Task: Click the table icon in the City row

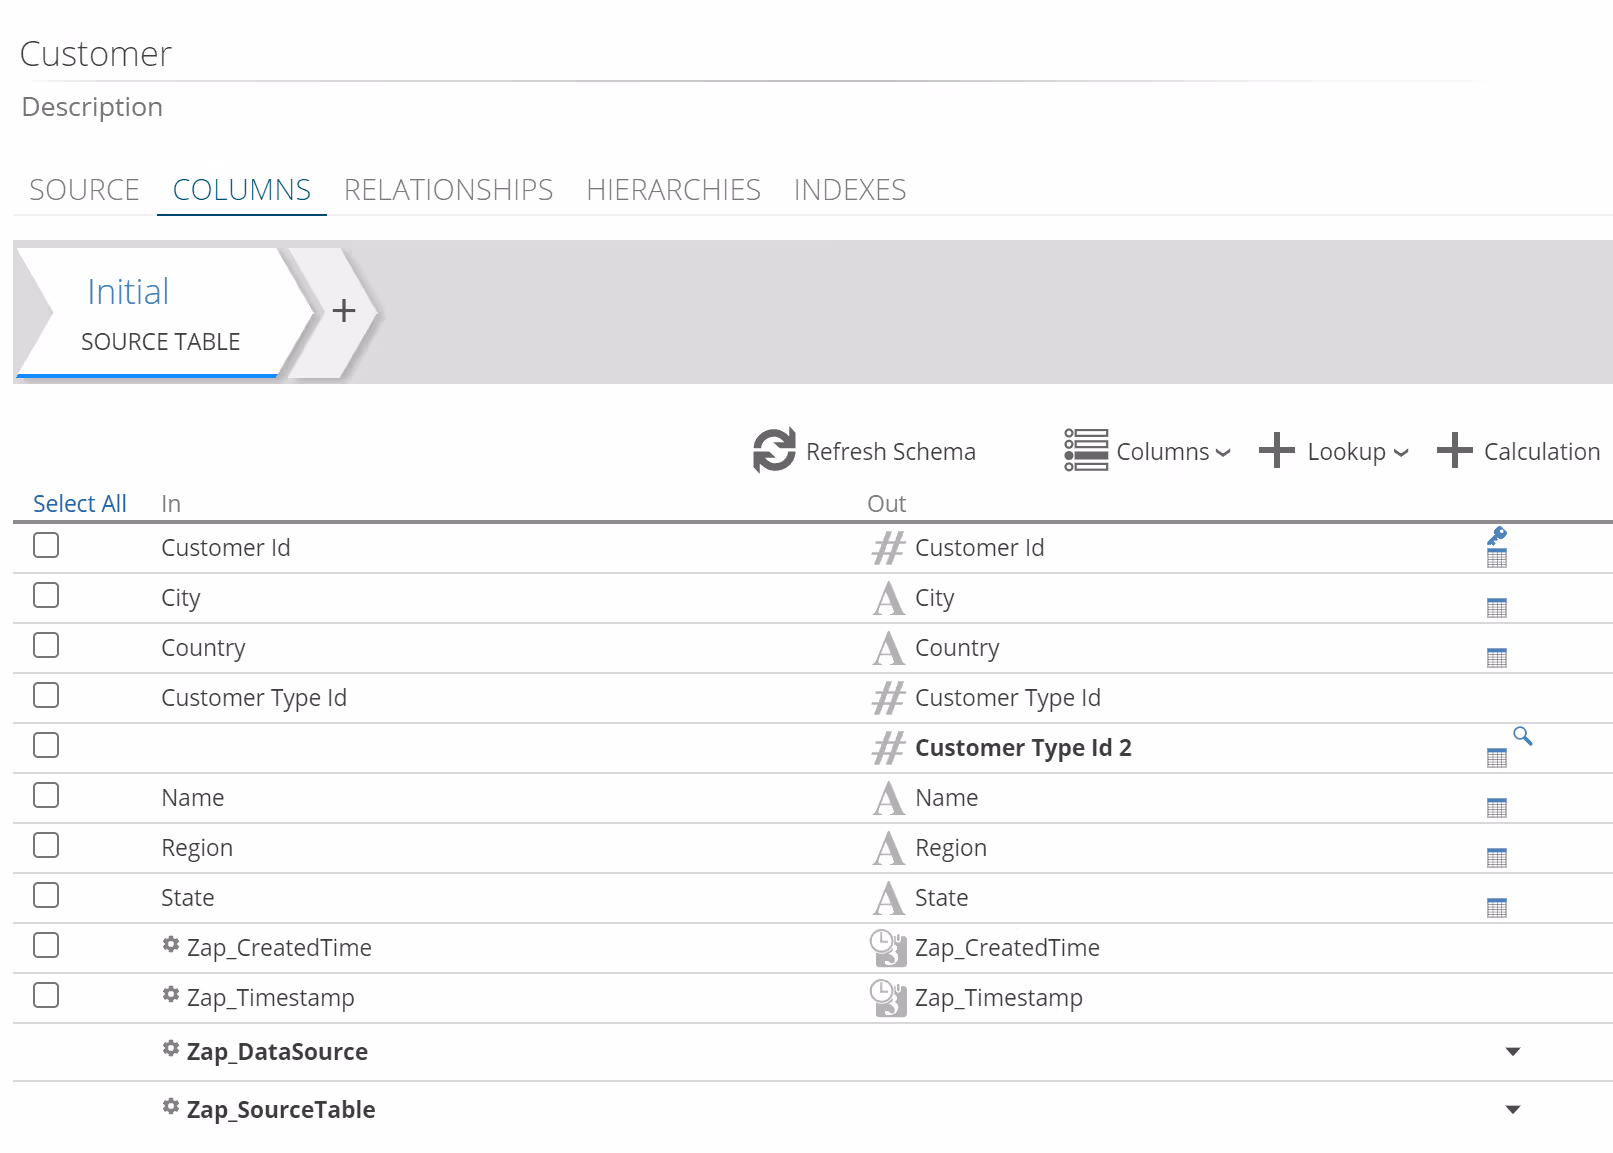Action: click(x=1496, y=608)
